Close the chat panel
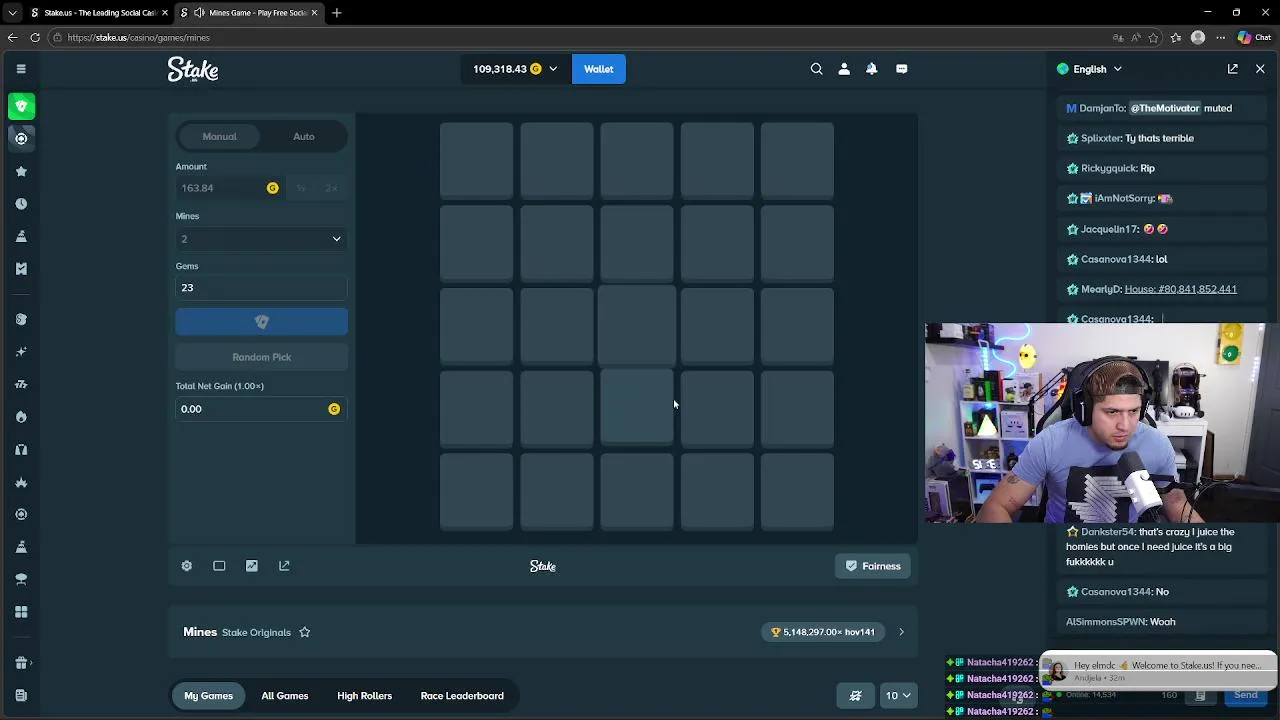Viewport: 1280px width, 720px height. (1260, 69)
